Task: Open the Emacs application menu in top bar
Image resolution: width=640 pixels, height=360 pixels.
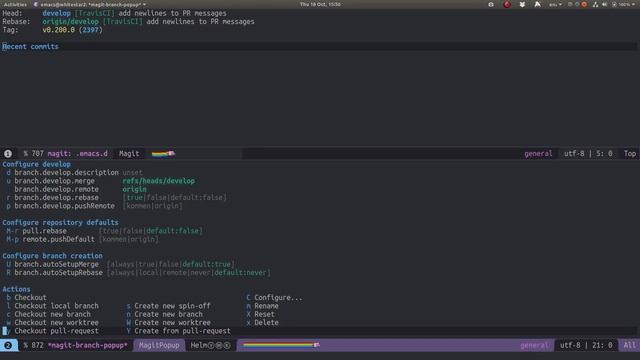Action: (x=90, y=4)
